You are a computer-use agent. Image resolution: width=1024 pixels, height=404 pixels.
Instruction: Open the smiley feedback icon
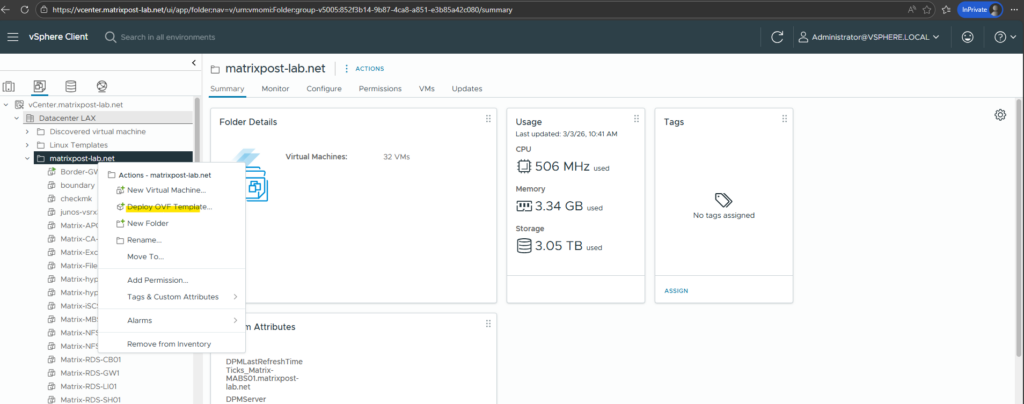coord(967,37)
